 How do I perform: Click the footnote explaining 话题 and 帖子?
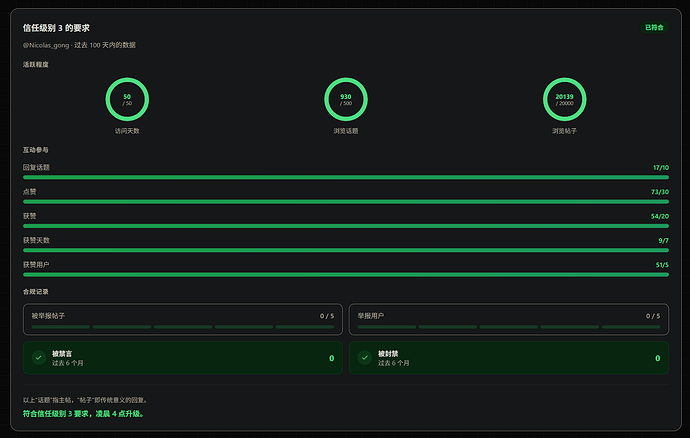tap(86, 400)
